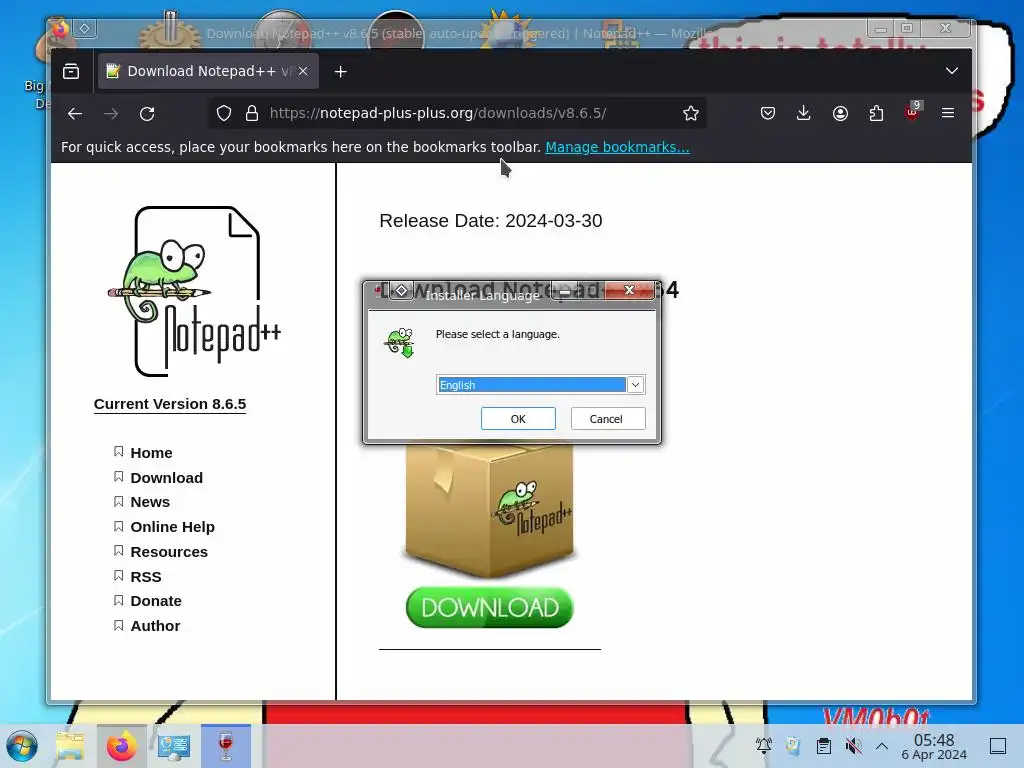The image size is (1024, 768).
Task: Click the Firefox taskbar icon
Action: click(121, 746)
